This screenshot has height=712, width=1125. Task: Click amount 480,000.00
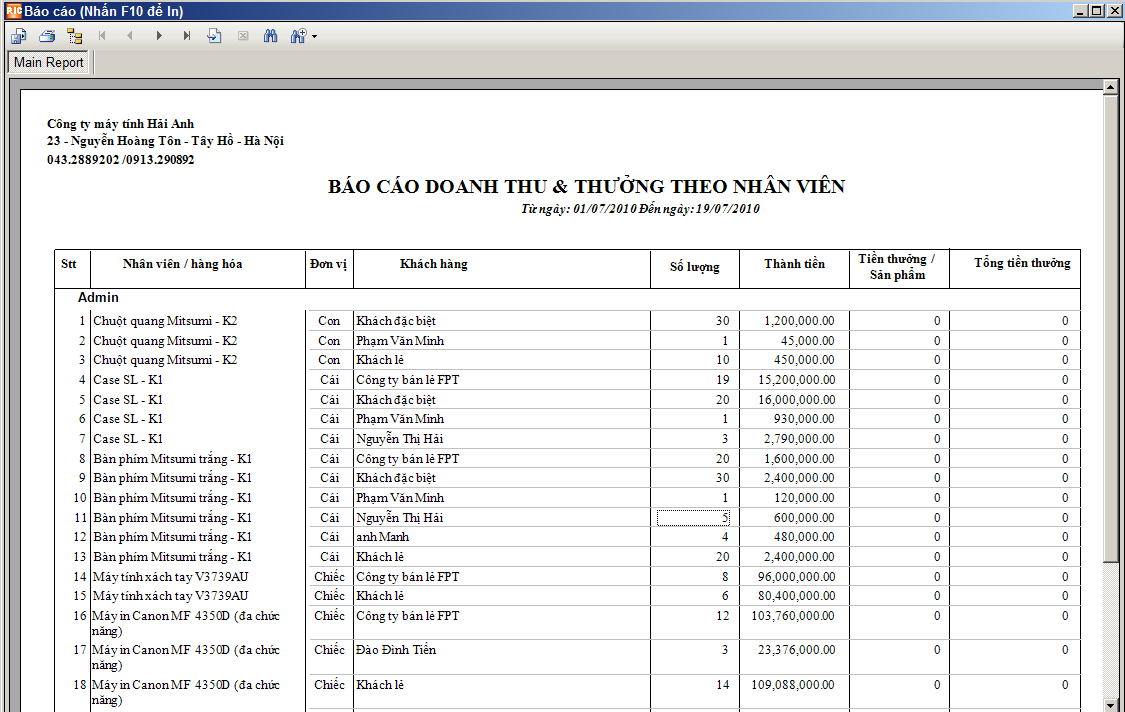coord(804,537)
